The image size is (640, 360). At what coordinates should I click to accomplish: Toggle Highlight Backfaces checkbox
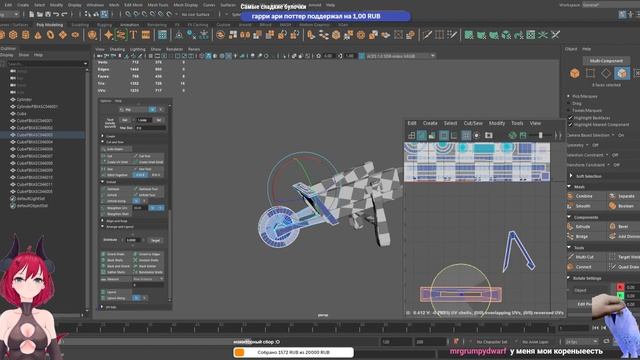tap(570, 118)
